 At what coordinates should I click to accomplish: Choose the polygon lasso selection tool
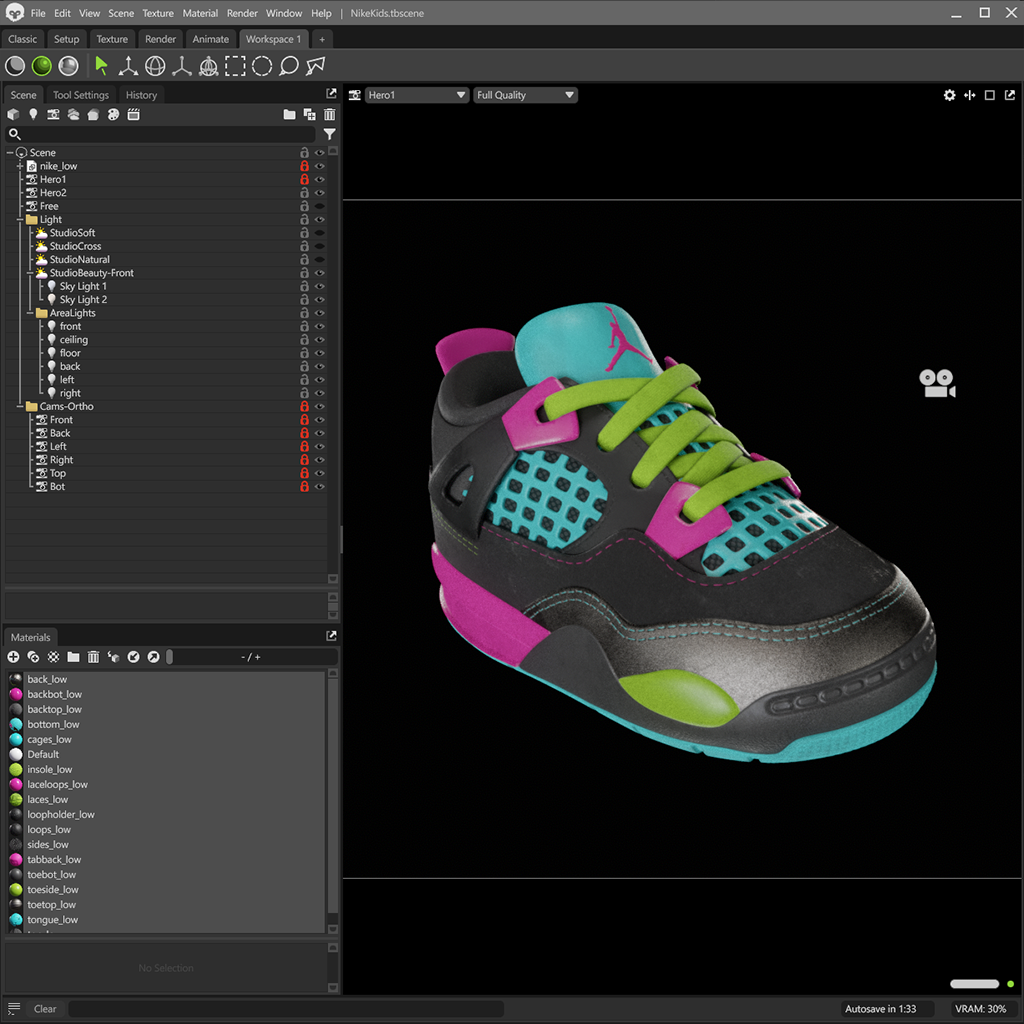(x=315, y=66)
